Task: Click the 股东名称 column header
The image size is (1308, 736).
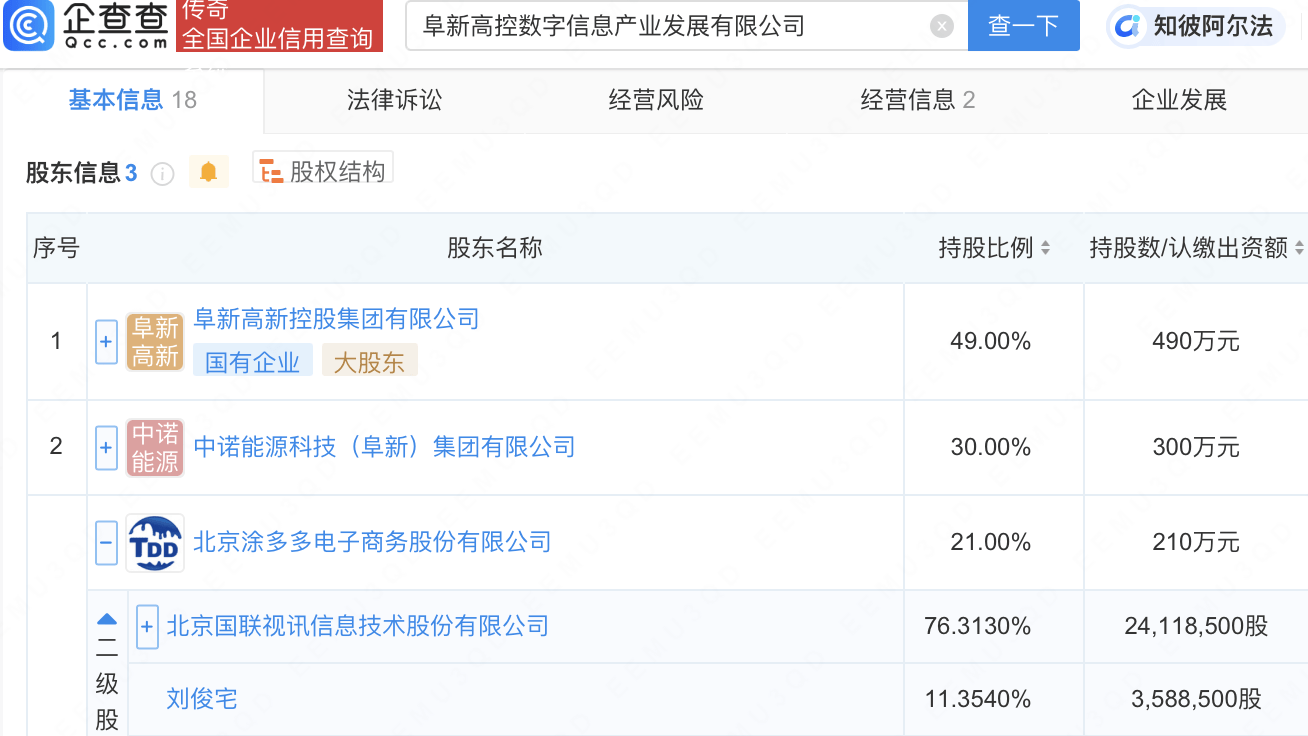Action: (x=495, y=248)
